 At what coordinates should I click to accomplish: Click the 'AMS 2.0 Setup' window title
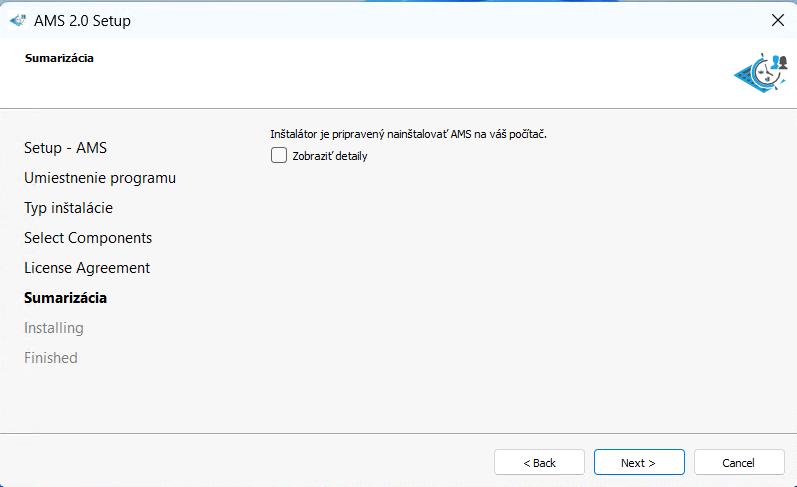[x=84, y=20]
